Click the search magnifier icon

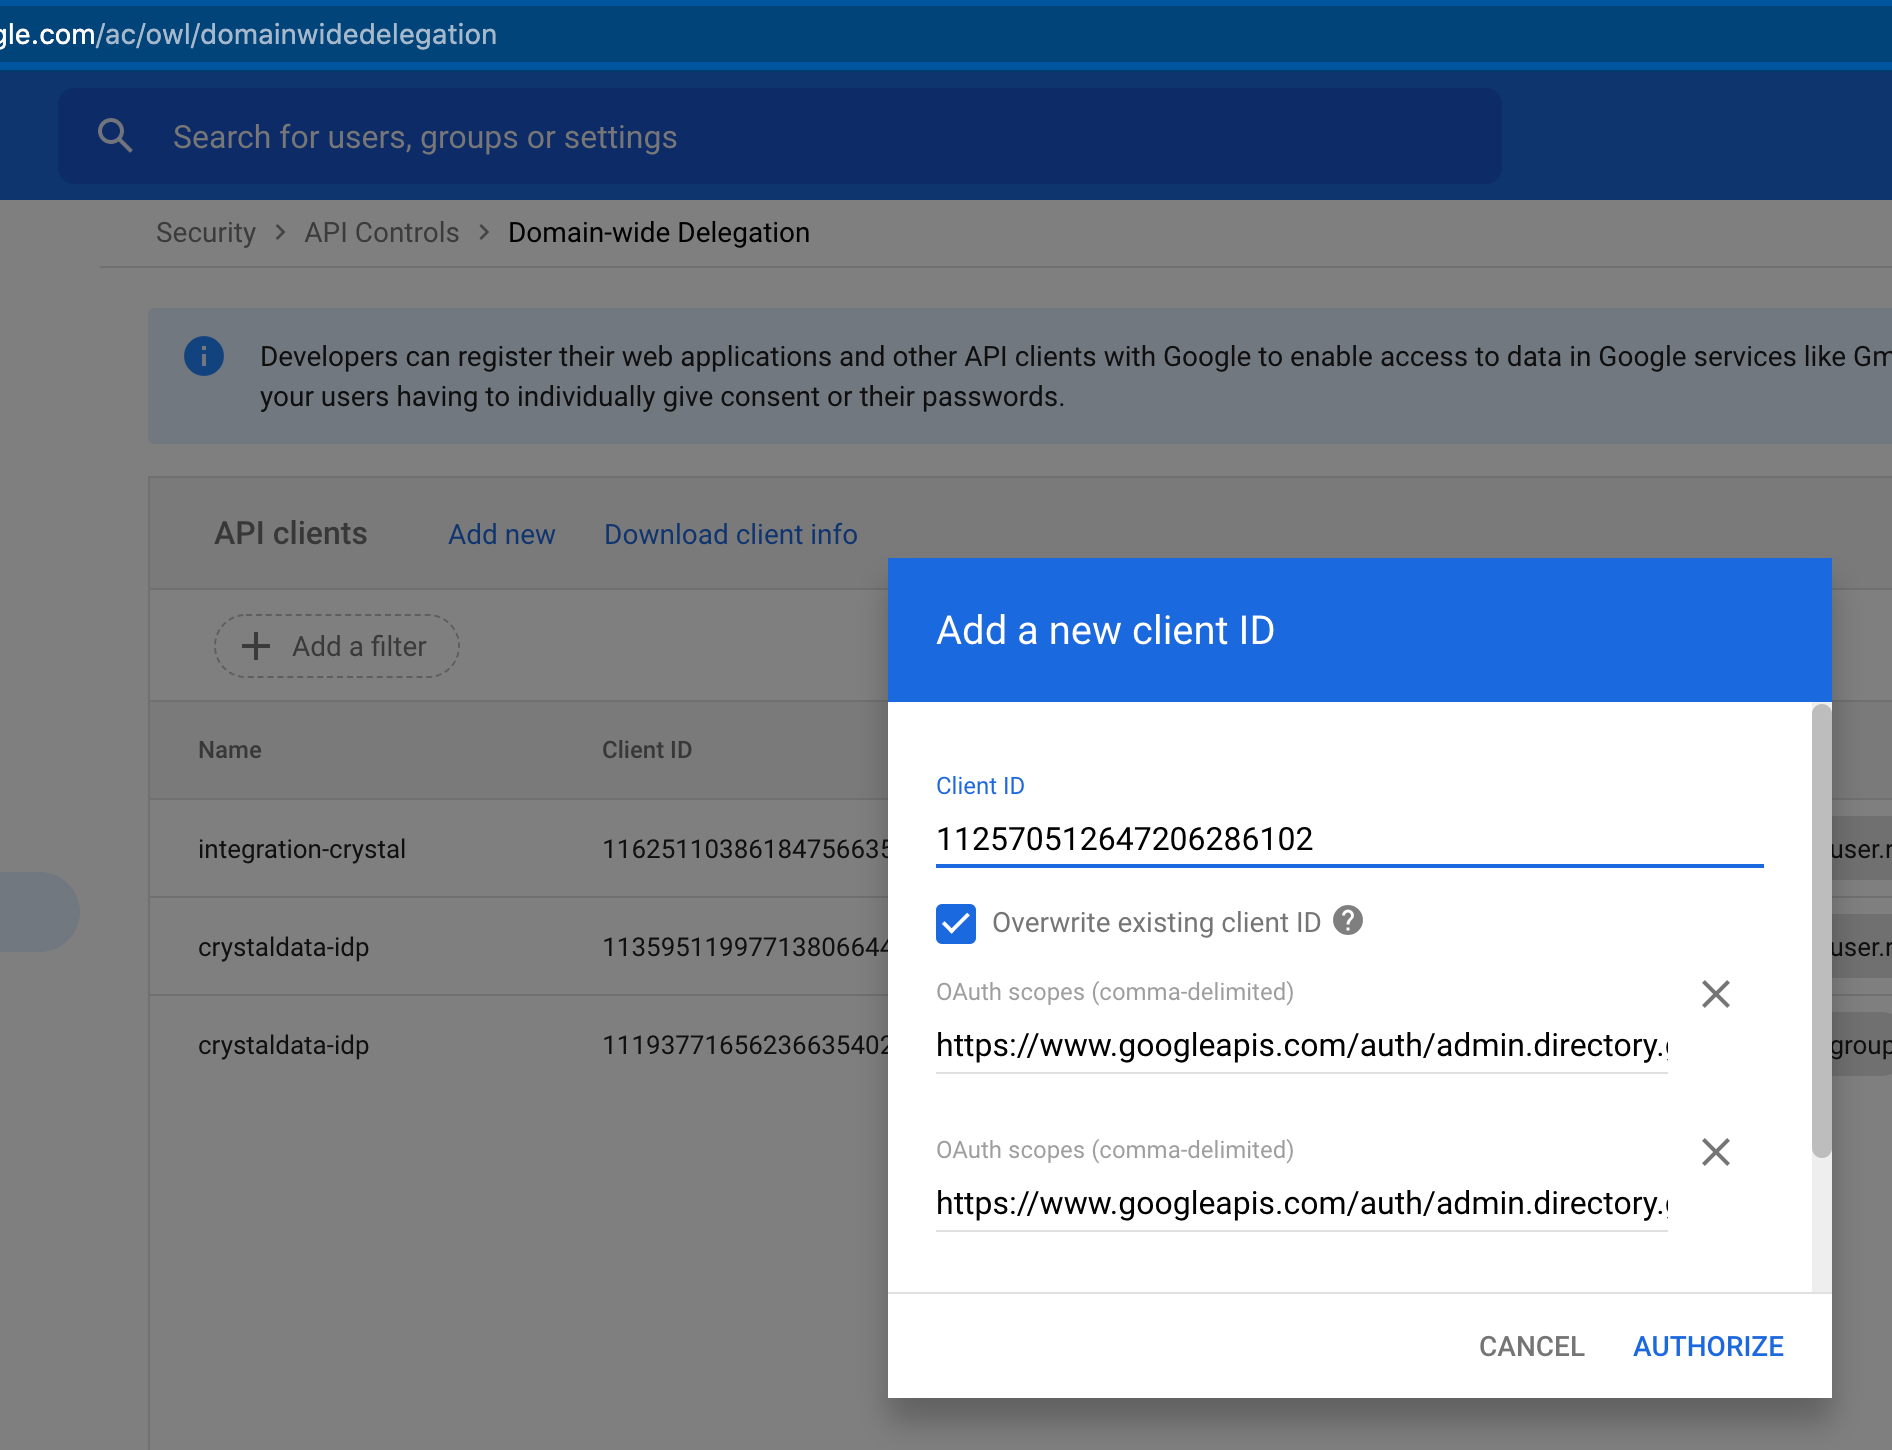pyautogui.click(x=115, y=136)
